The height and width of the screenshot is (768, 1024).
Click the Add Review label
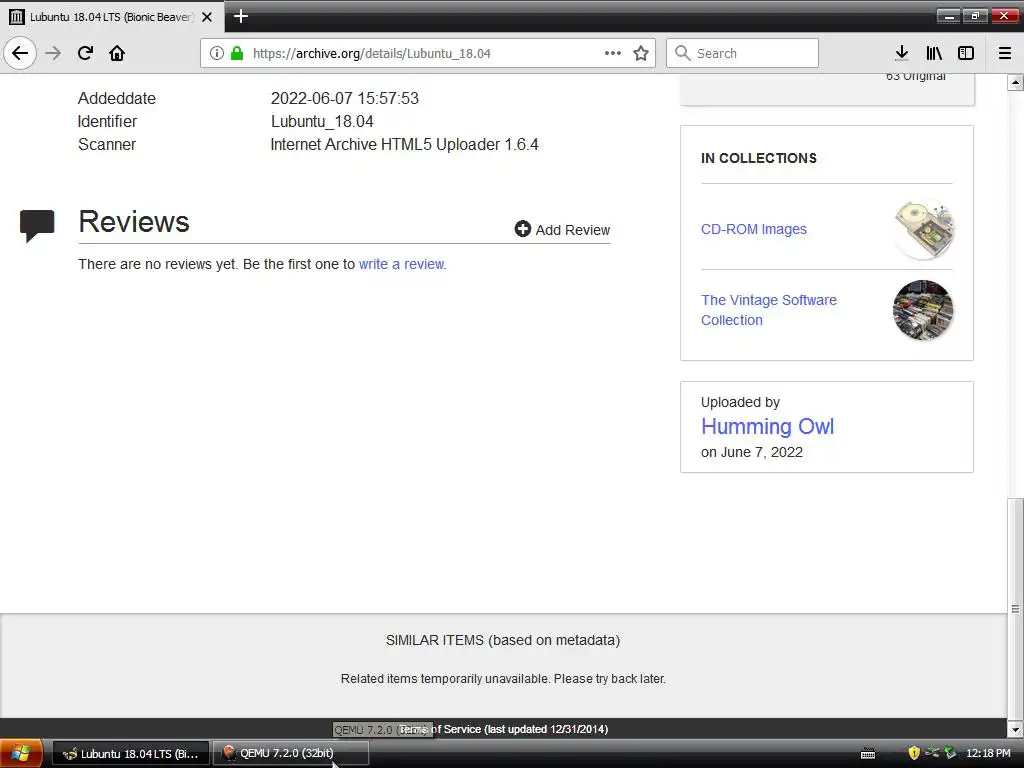pos(573,230)
